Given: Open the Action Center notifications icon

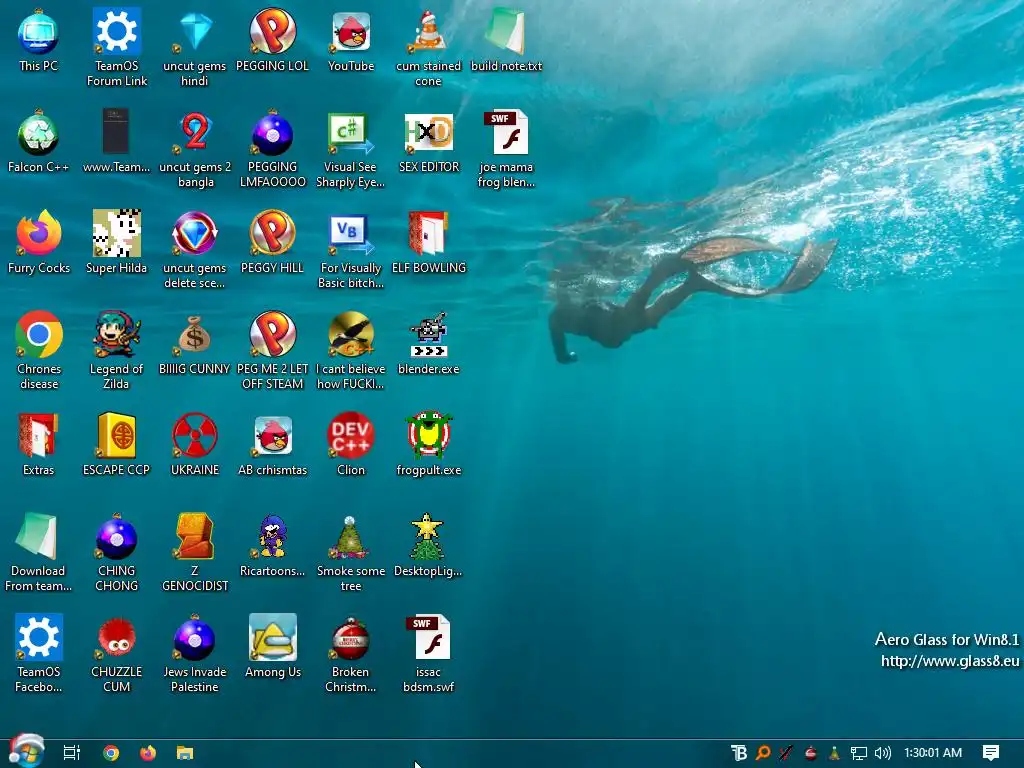Looking at the screenshot, I should (991, 753).
